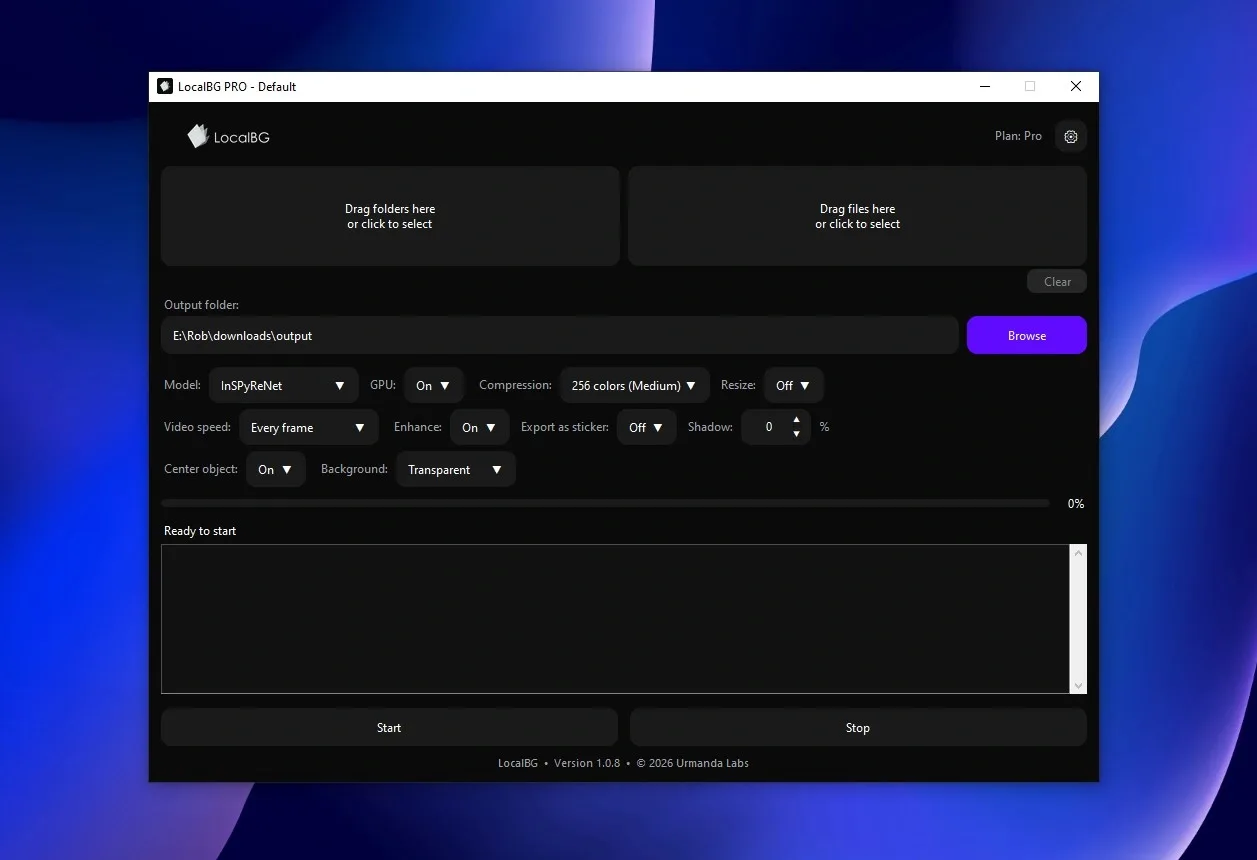Browse for an output folder
Screen dimensions: 1257x860
coord(1026,336)
